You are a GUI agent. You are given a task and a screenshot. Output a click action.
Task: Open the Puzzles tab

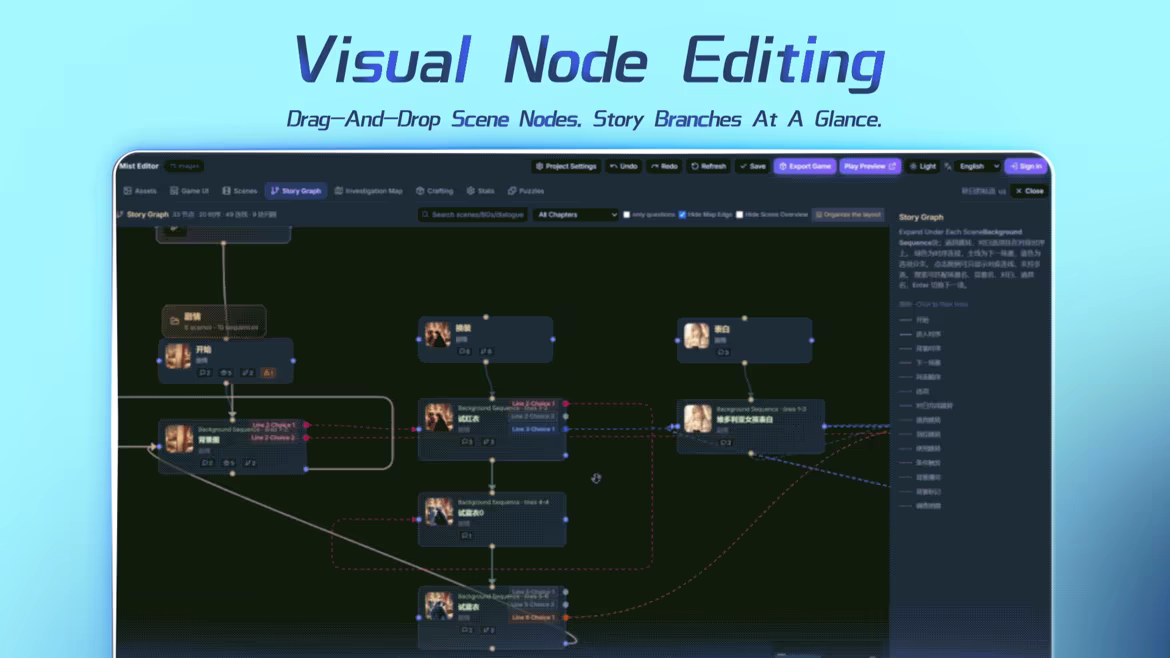point(526,191)
